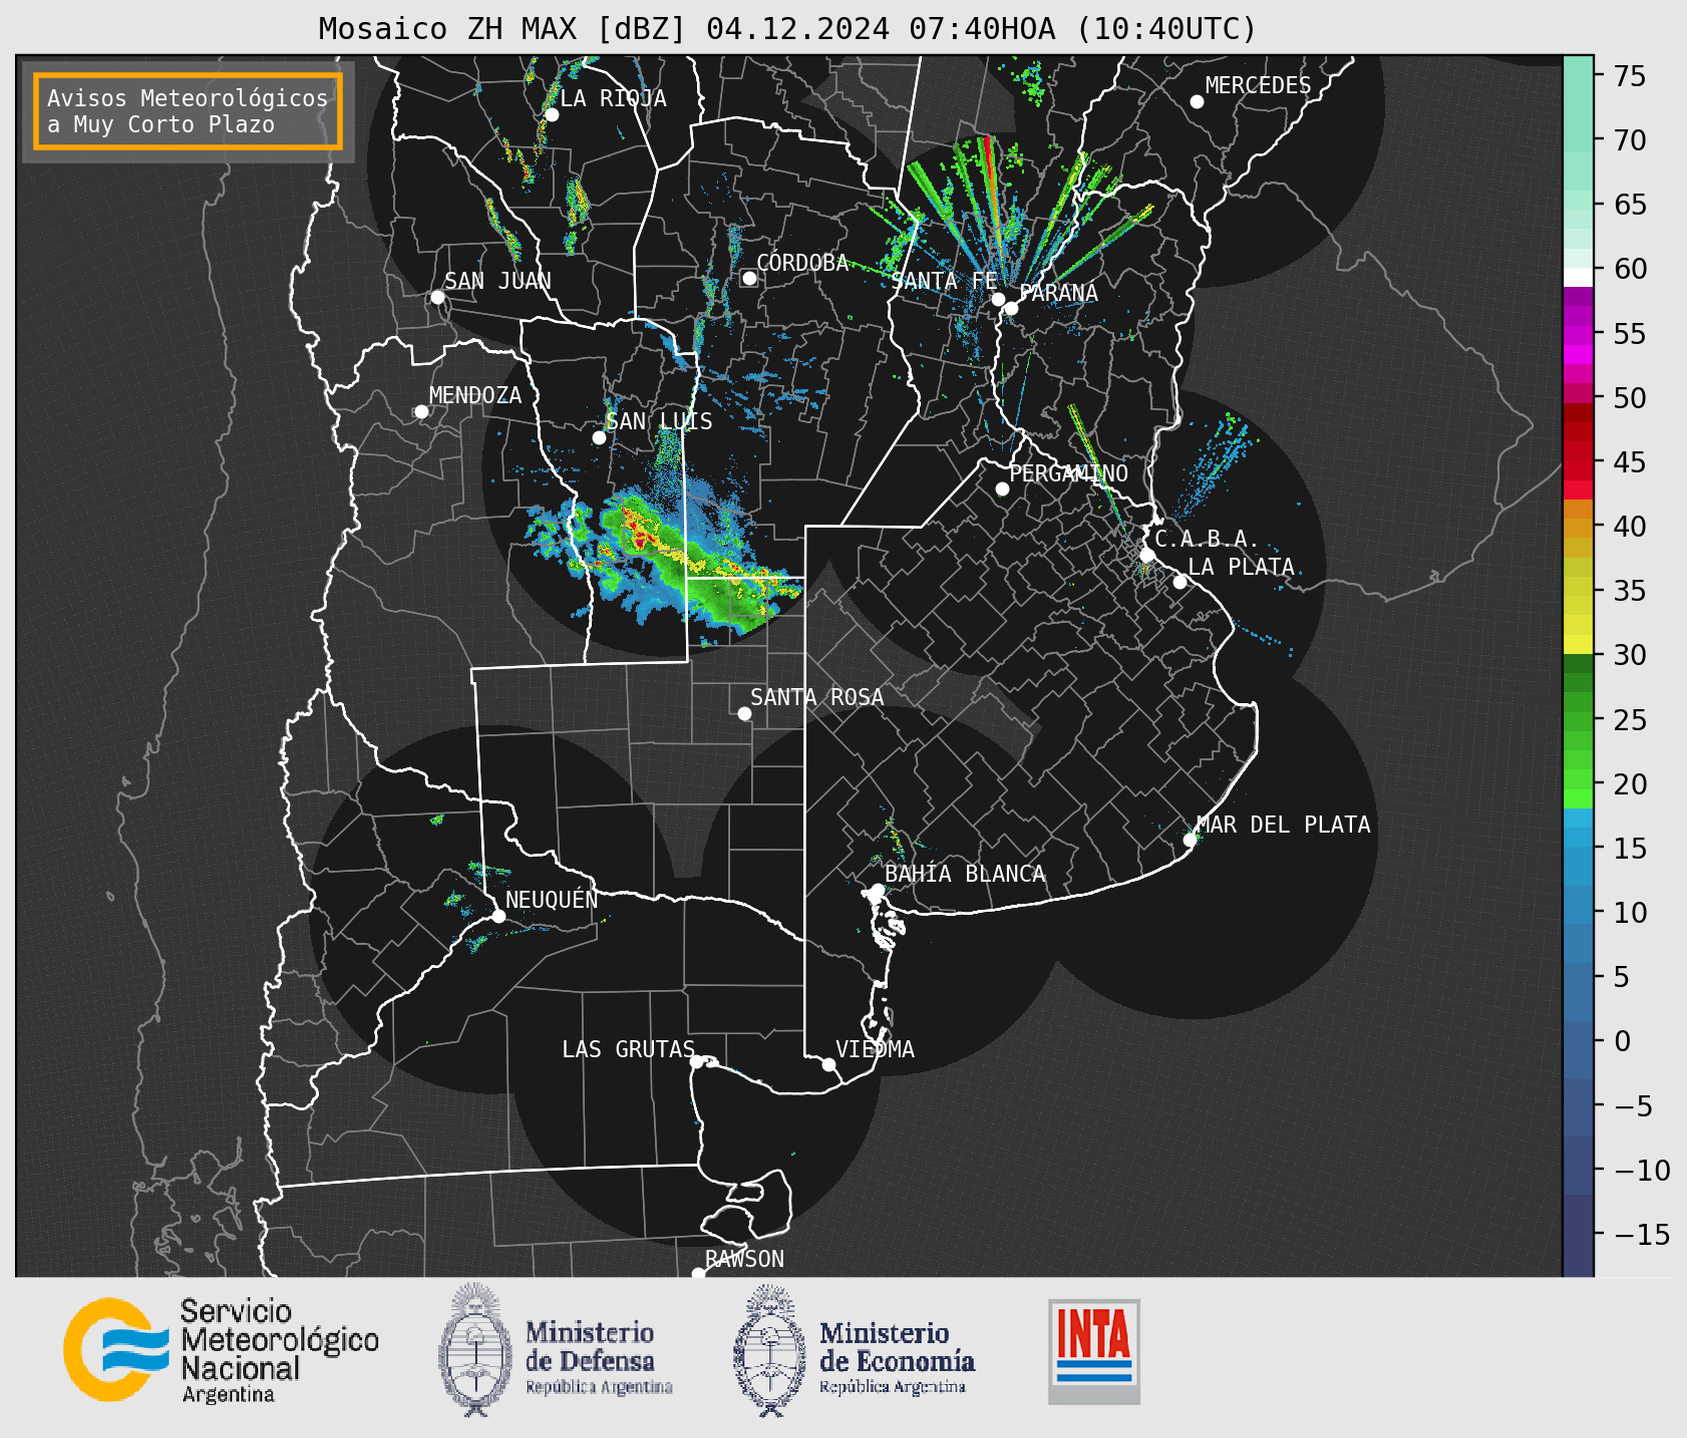Click the magenta 55 dBZ band on color scale
Image resolution: width=1687 pixels, height=1438 pixels.
pyautogui.click(x=1578, y=334)
